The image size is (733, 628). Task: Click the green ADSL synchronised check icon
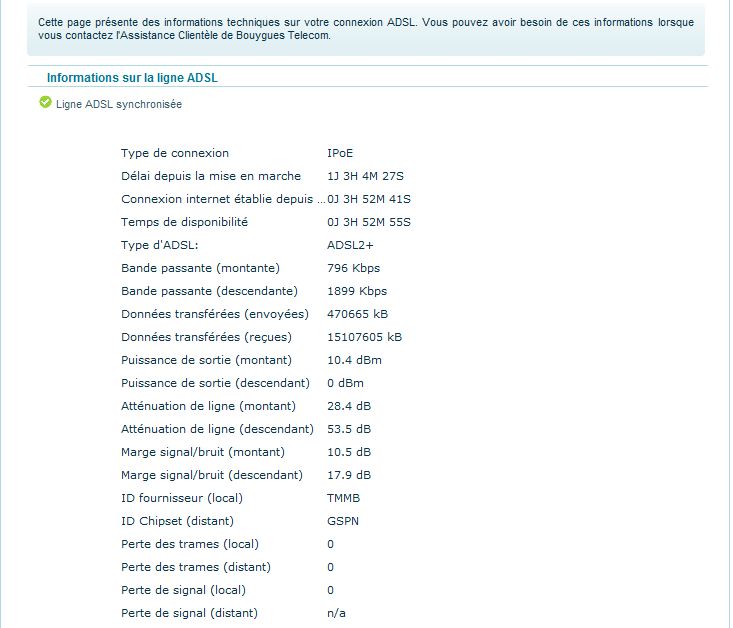pos(45,102)
